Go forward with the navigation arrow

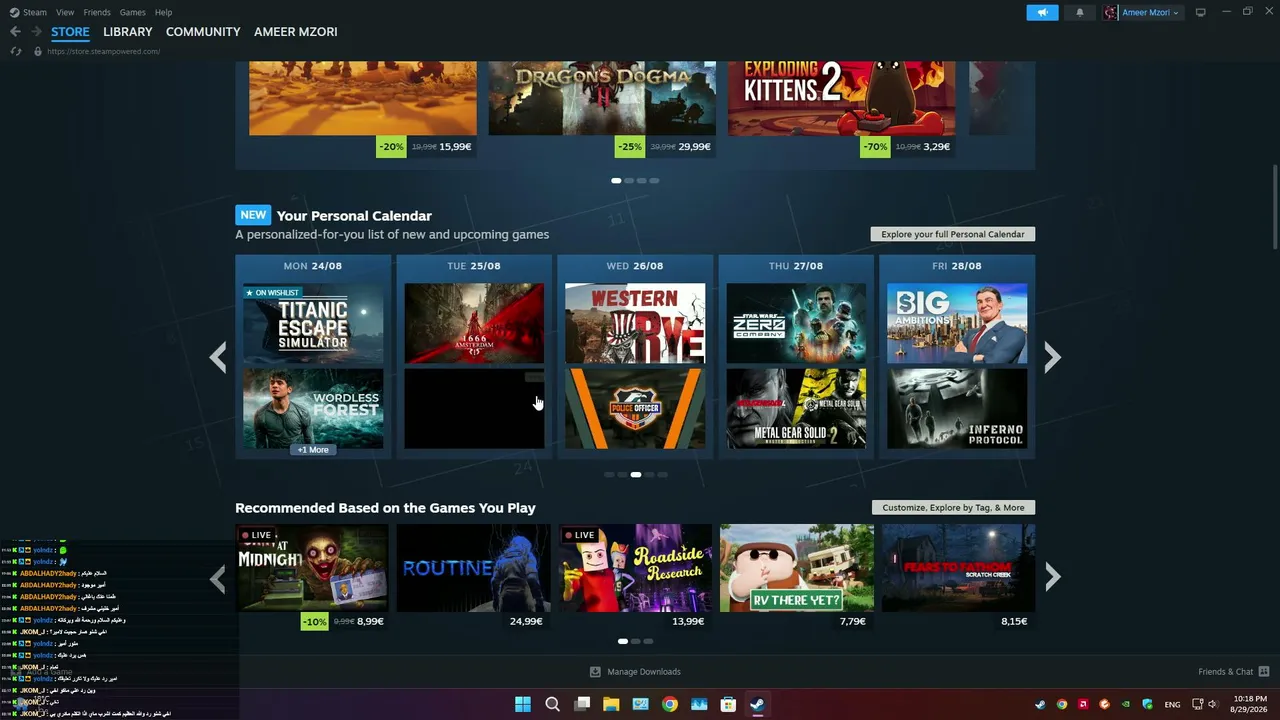(x=36, y=32)
